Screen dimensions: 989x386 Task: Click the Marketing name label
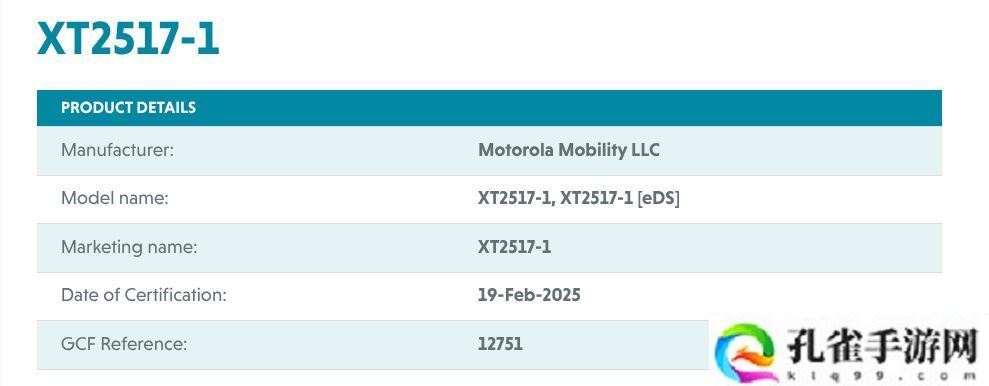coord(129,247)
